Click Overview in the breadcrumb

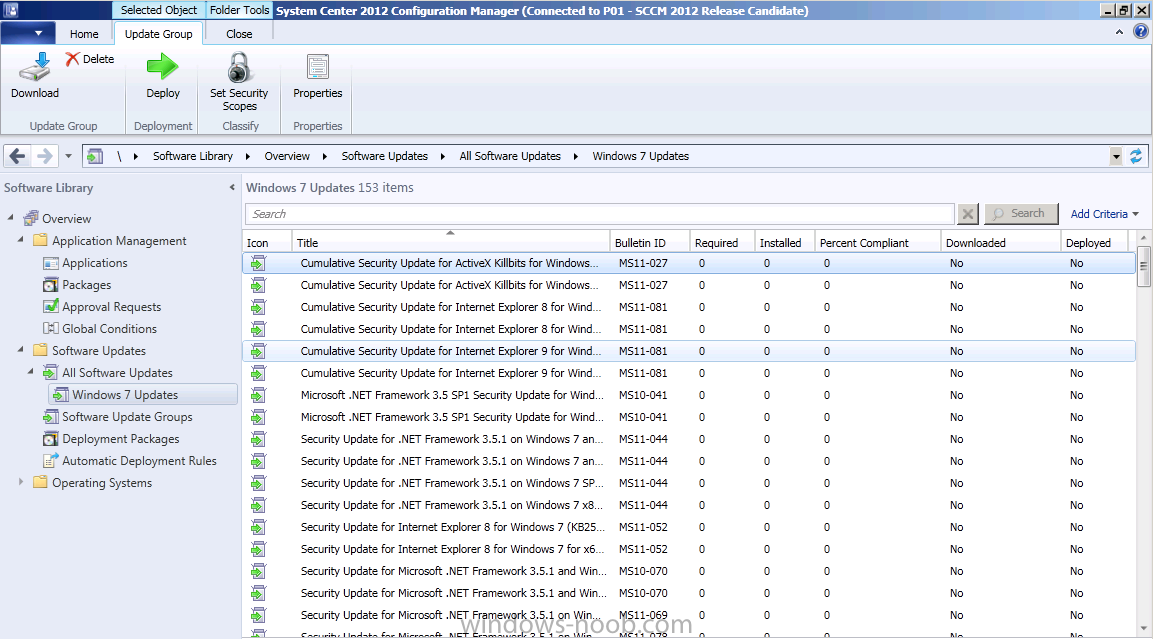pyautogui.click(x=287, y=156)
